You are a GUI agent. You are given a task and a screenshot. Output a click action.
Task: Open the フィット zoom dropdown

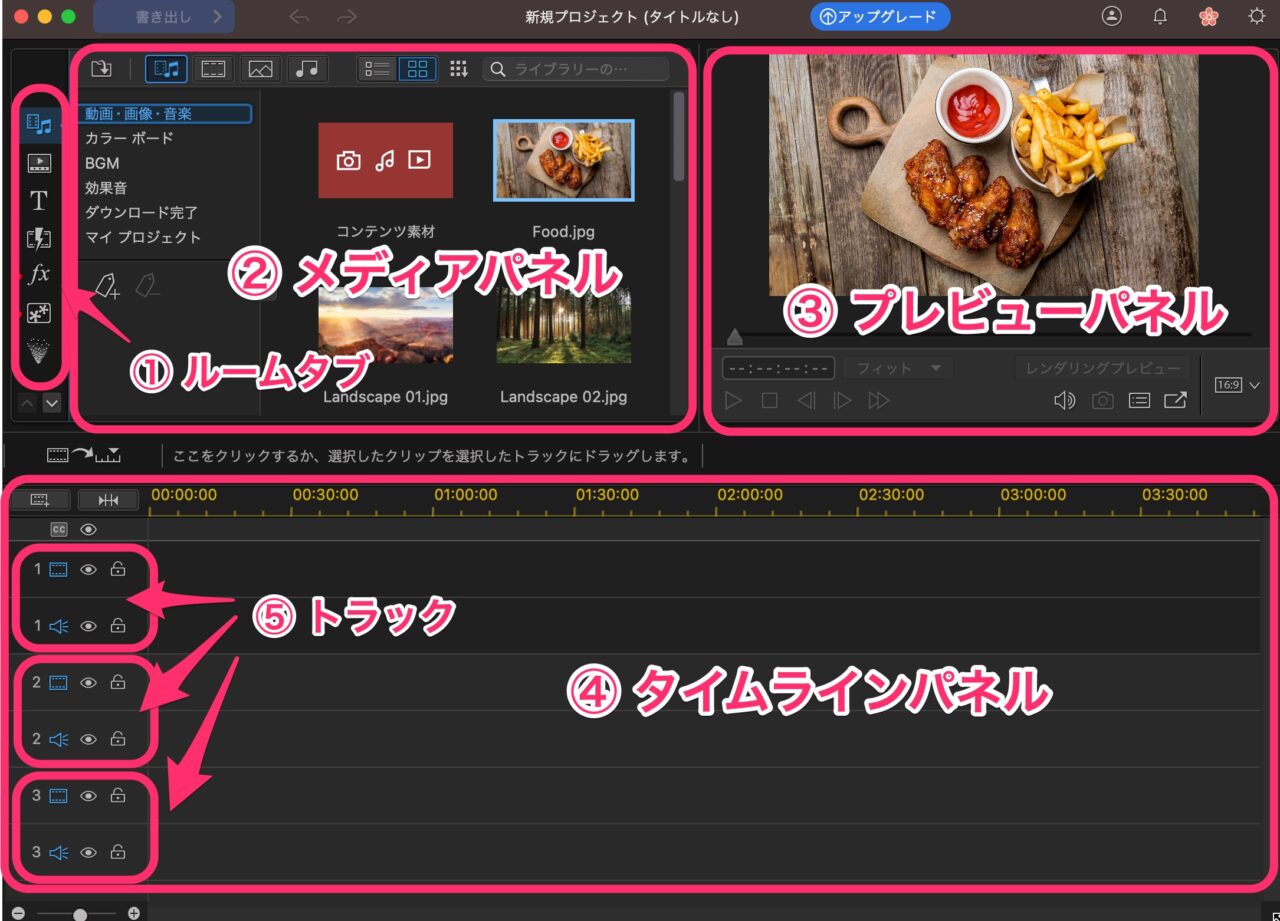click(898, 368)
